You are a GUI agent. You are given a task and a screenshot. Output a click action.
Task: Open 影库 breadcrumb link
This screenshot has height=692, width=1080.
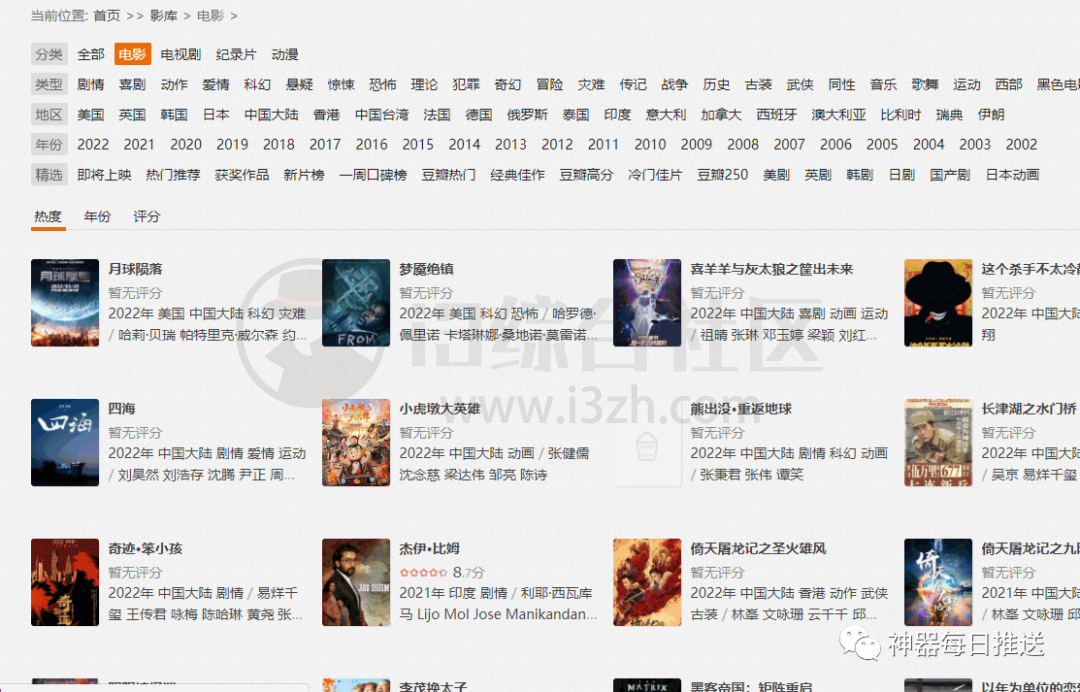coord(163,15)
